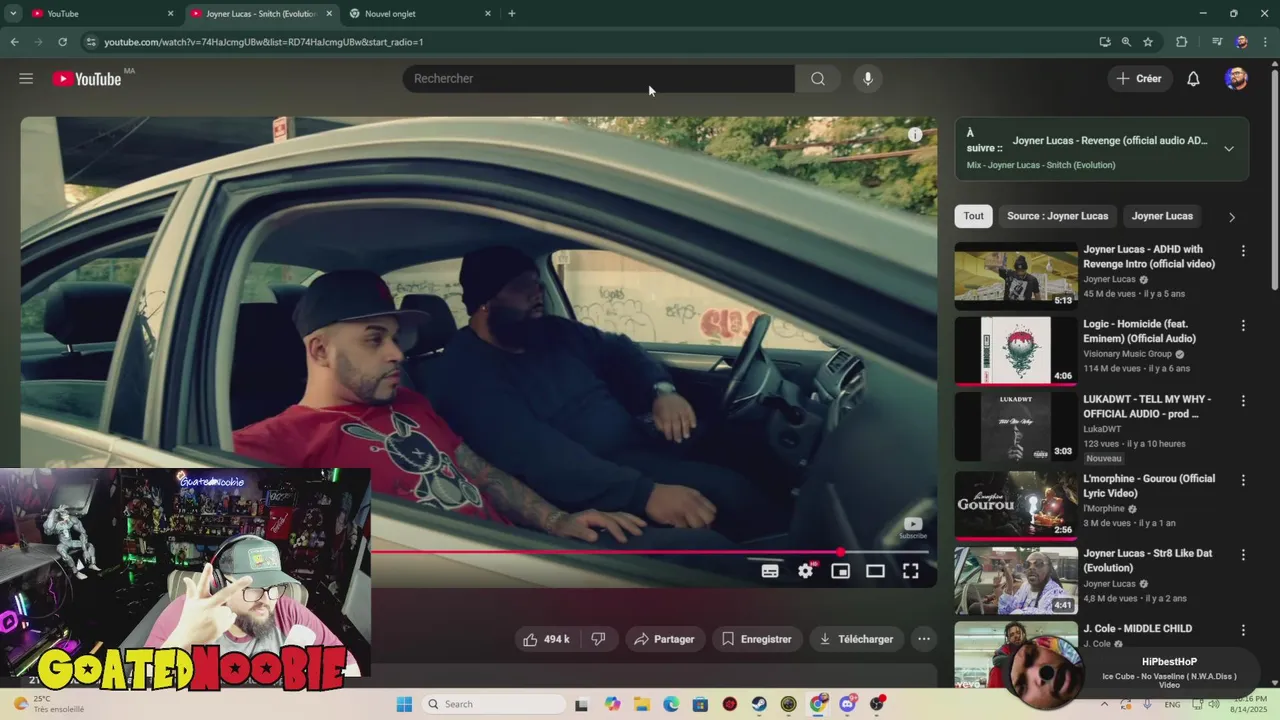1280x720 pixels.
Task: Open the YouTube account avatar menu
Action: [1236, 78]
